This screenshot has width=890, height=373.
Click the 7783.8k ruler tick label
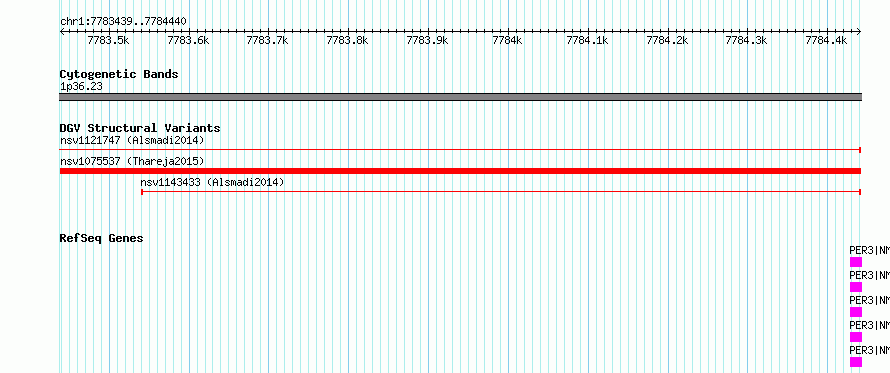[347, 40]
